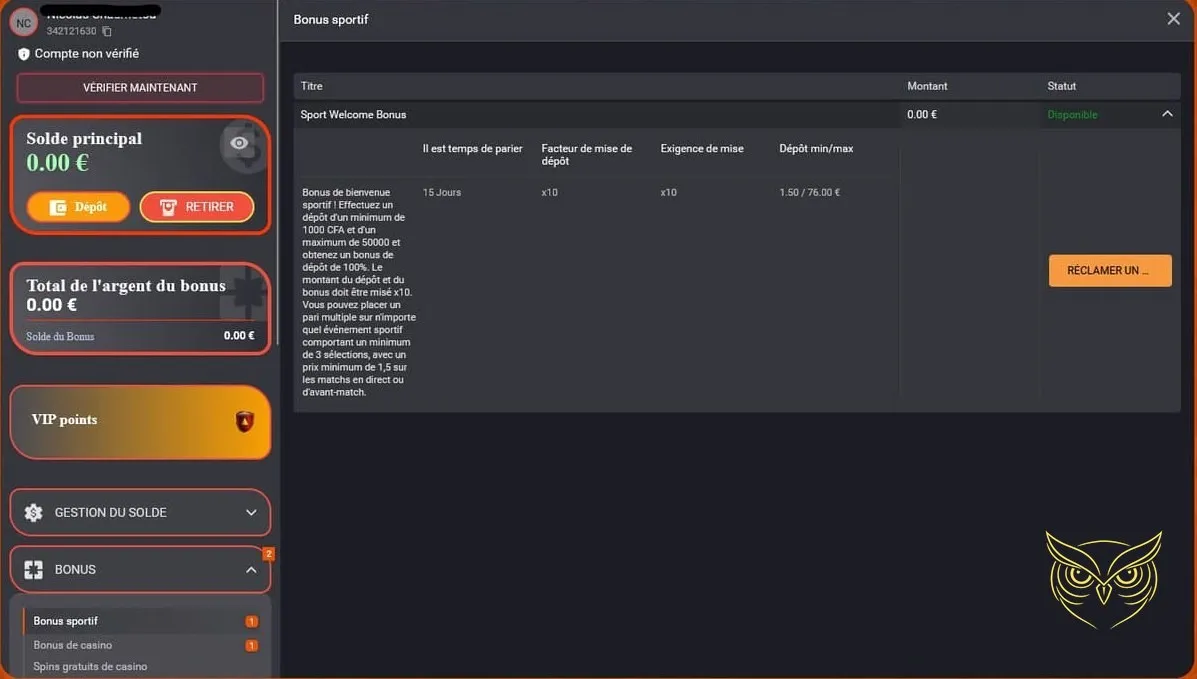Click the golden owl logo
1197x679 pixels.
[1103, 580]
